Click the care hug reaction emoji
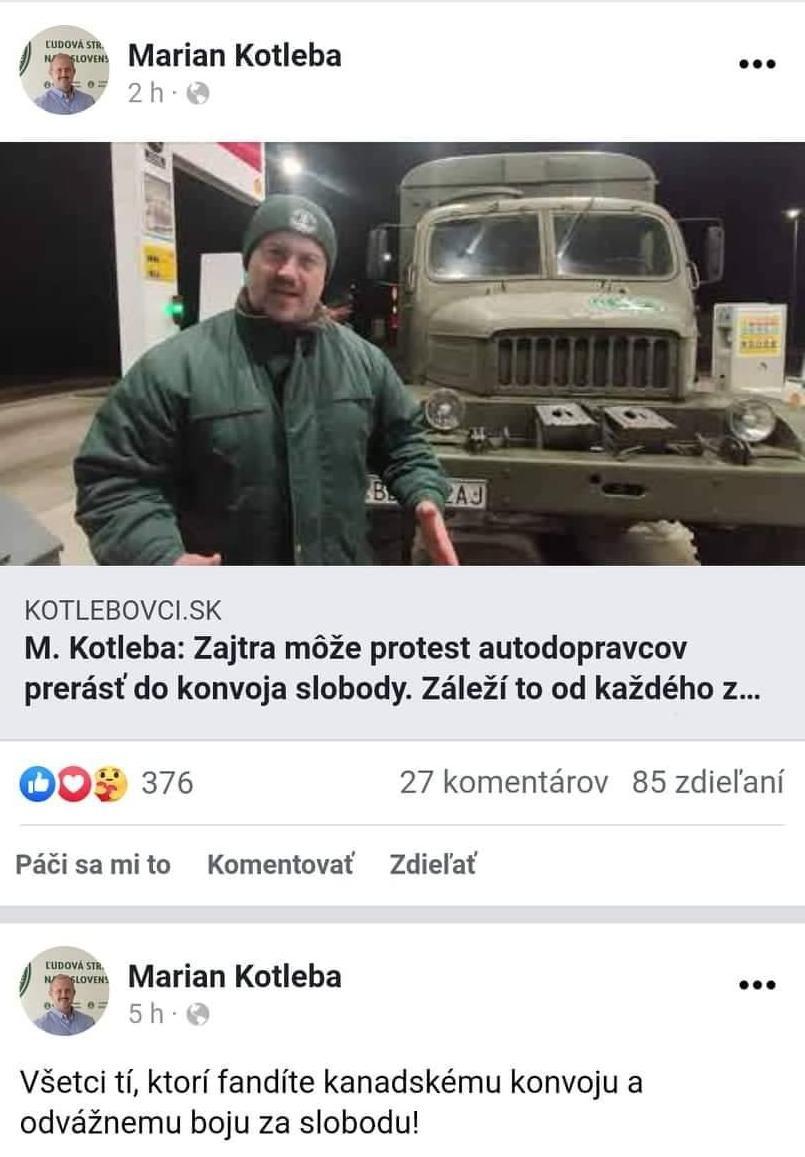 (x=109, y=783)
